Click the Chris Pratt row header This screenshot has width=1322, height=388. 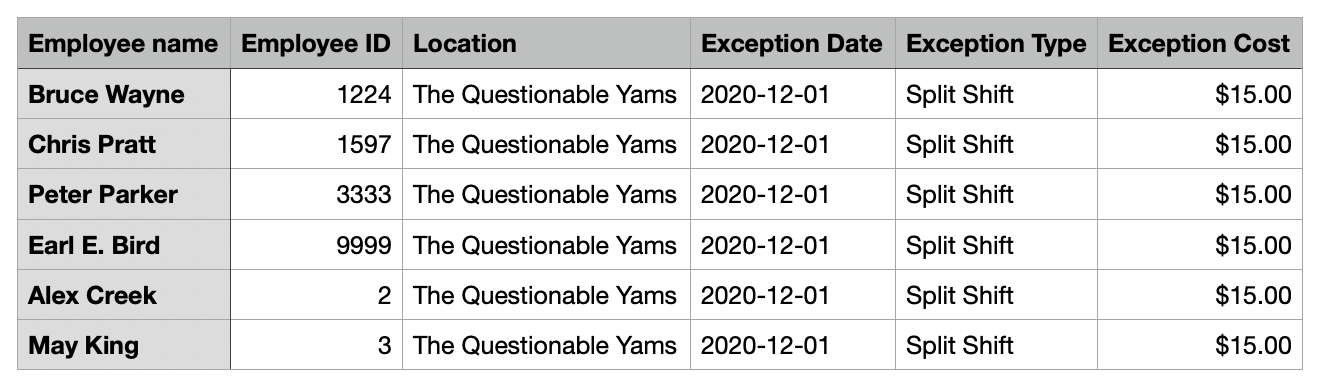click(x=124, y=144)
